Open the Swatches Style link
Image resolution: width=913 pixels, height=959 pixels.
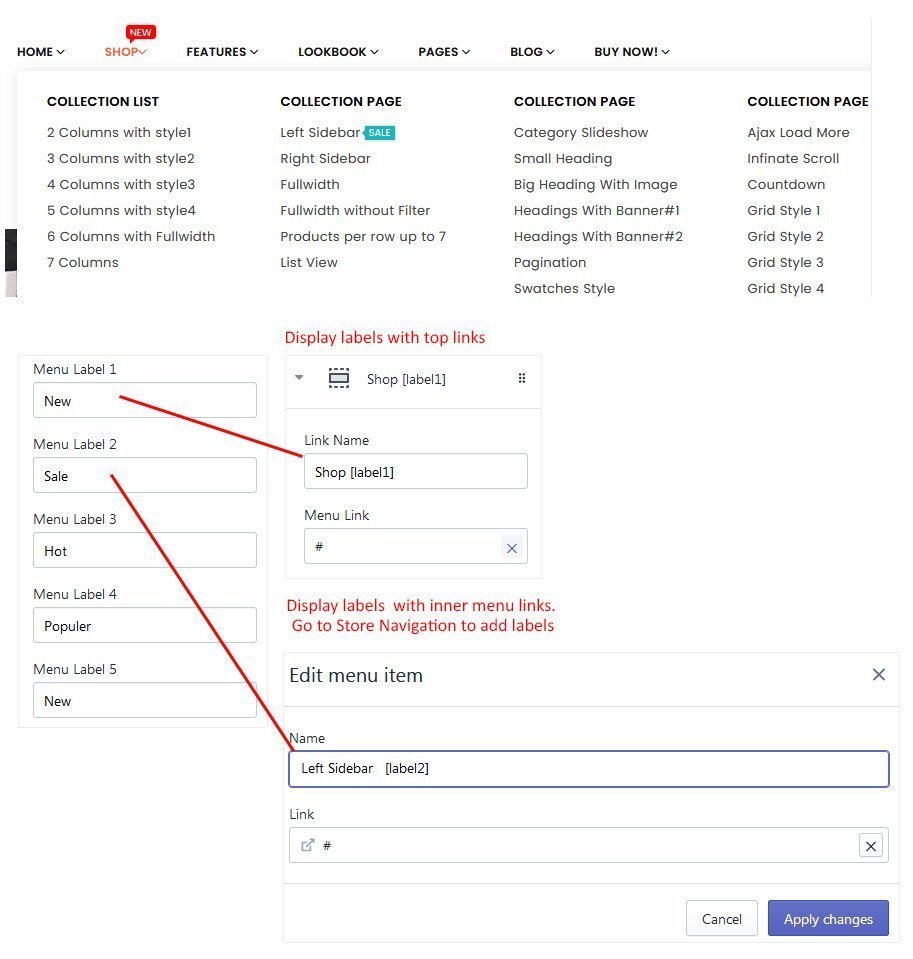[564, 288]
